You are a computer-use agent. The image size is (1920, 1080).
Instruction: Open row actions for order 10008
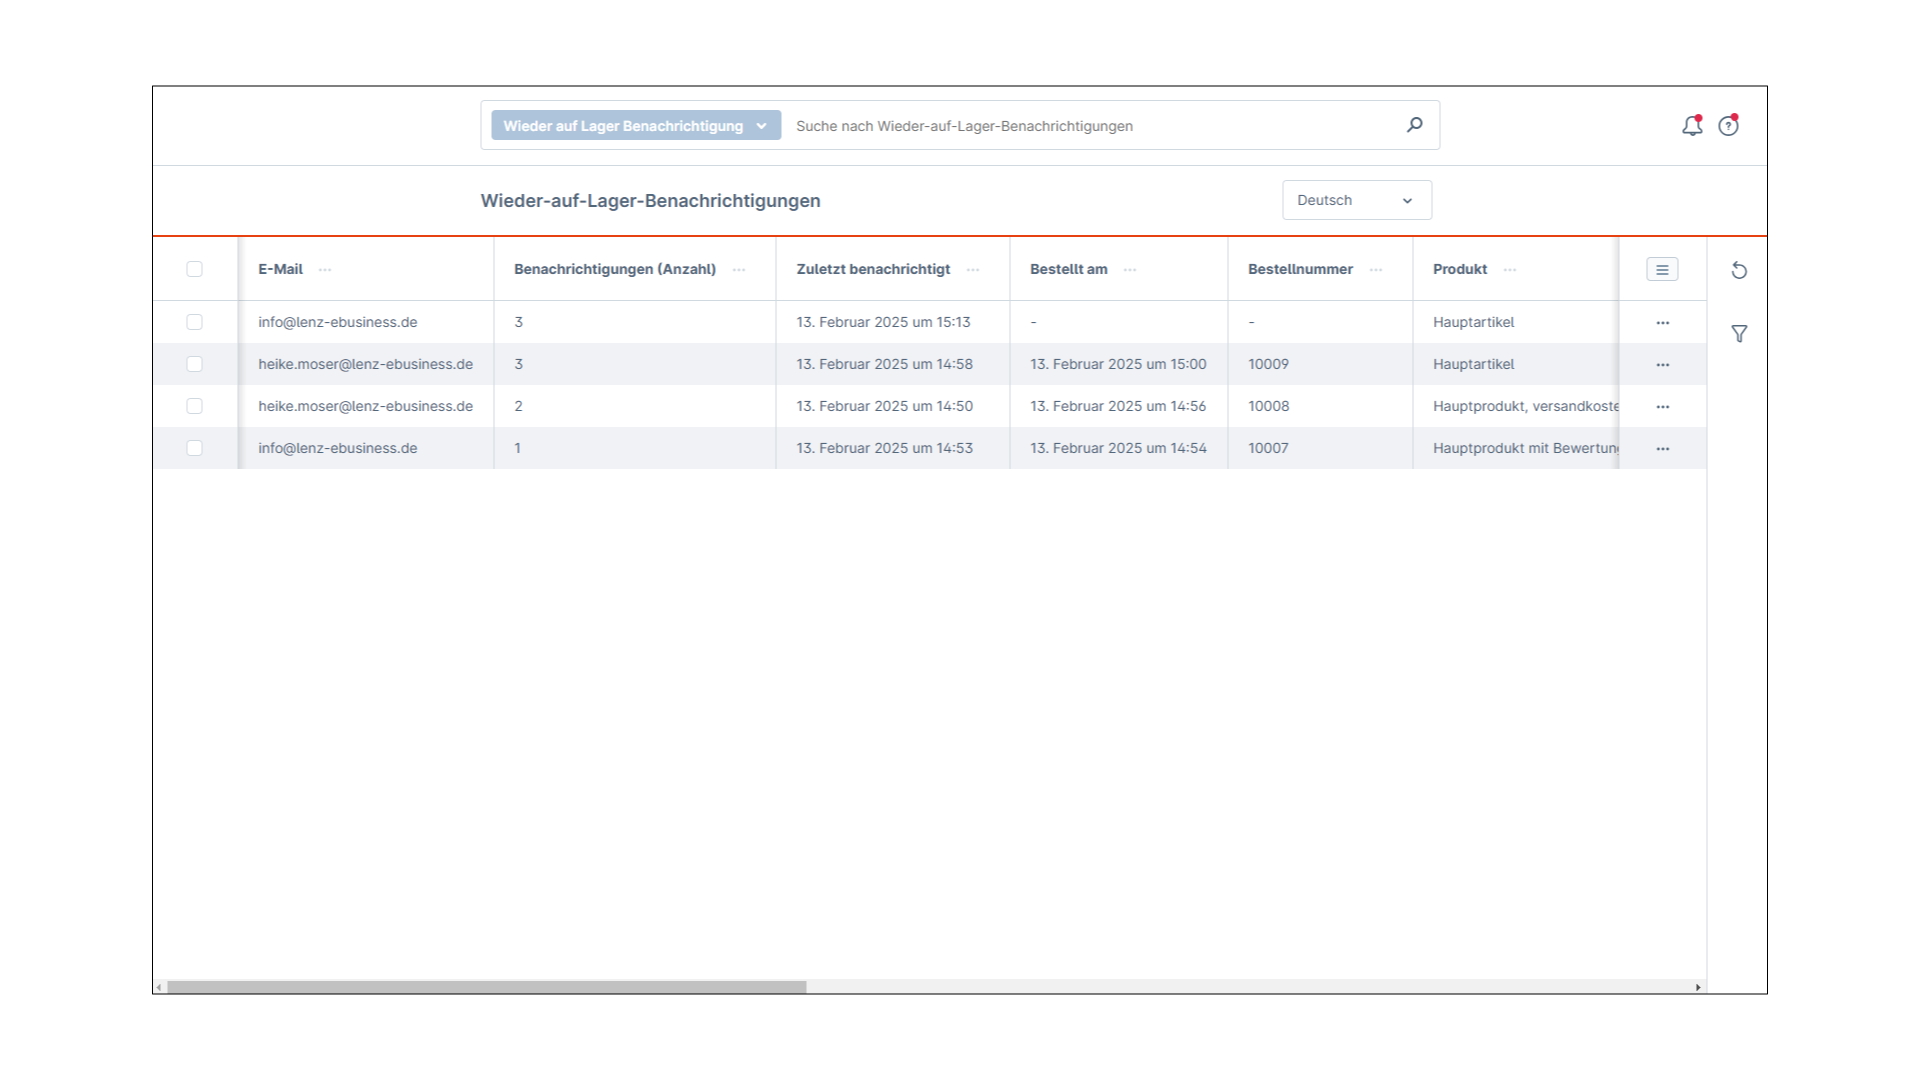pyautogui.click(x=1662, y=407)
